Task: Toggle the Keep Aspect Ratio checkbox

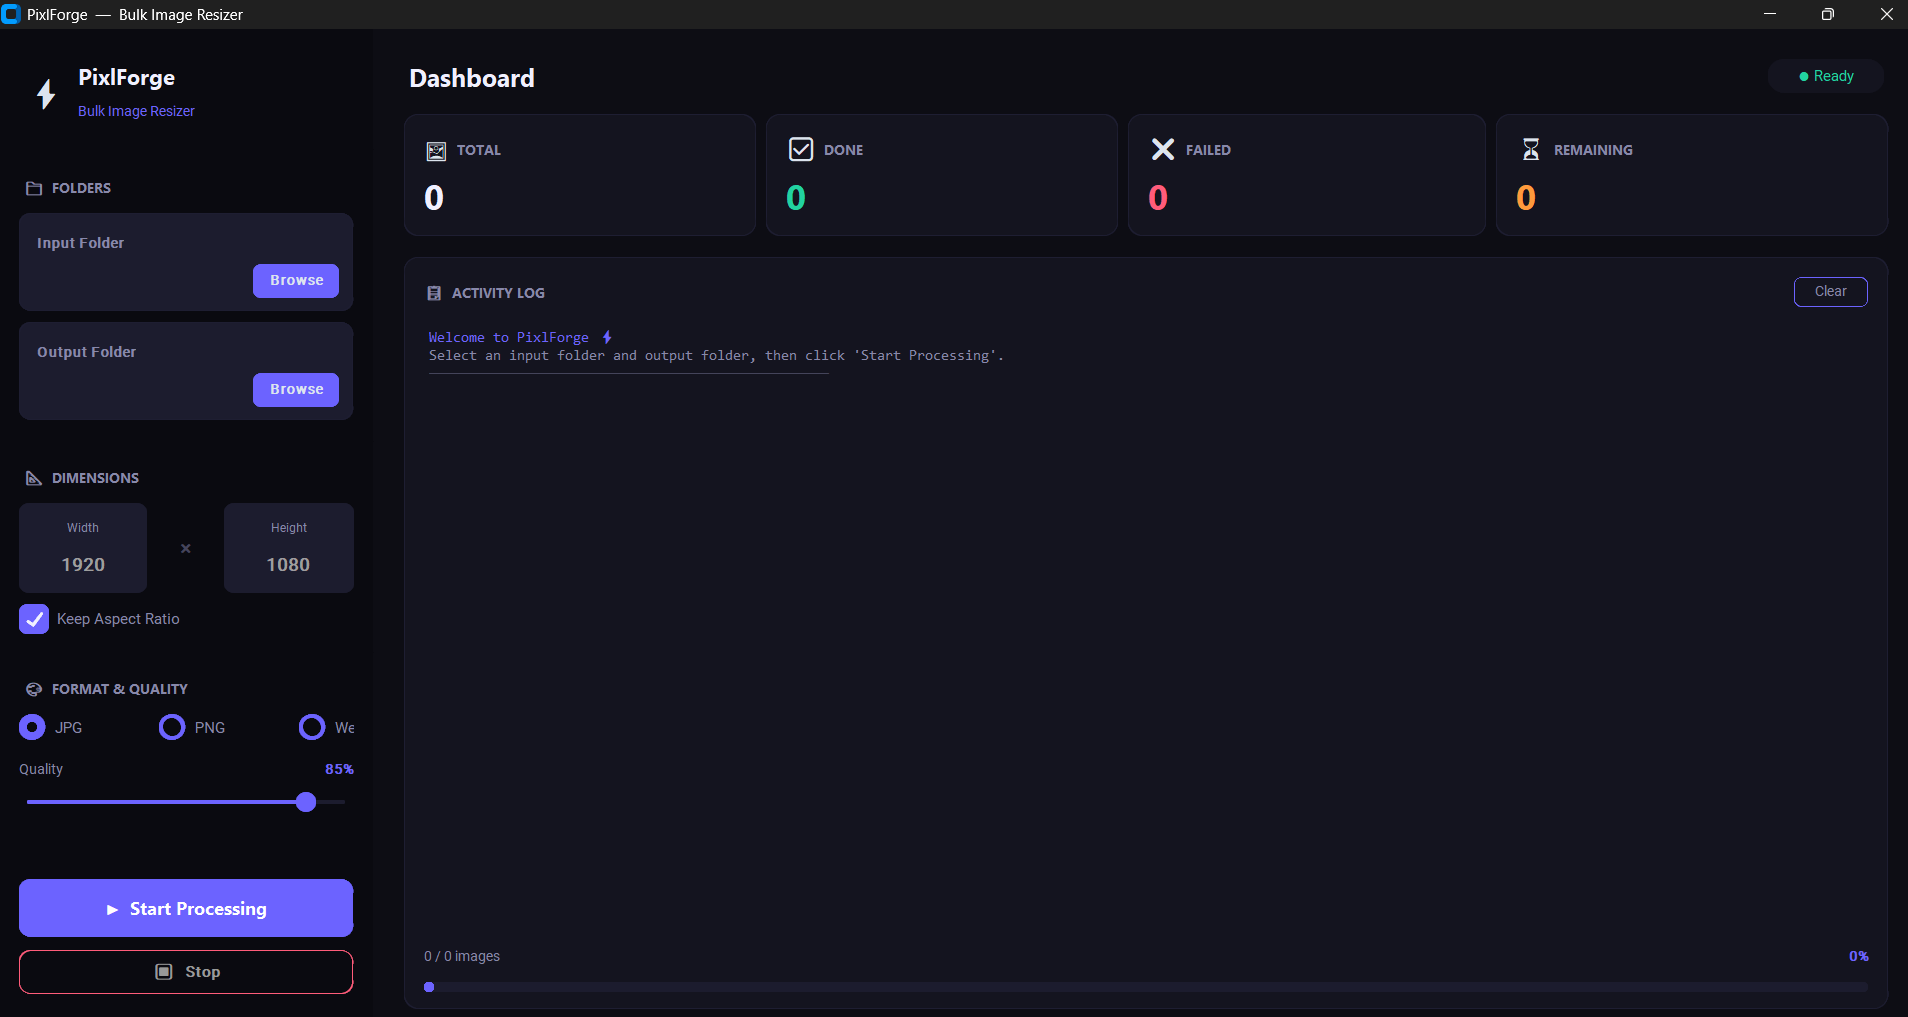Action: [34, 619]
